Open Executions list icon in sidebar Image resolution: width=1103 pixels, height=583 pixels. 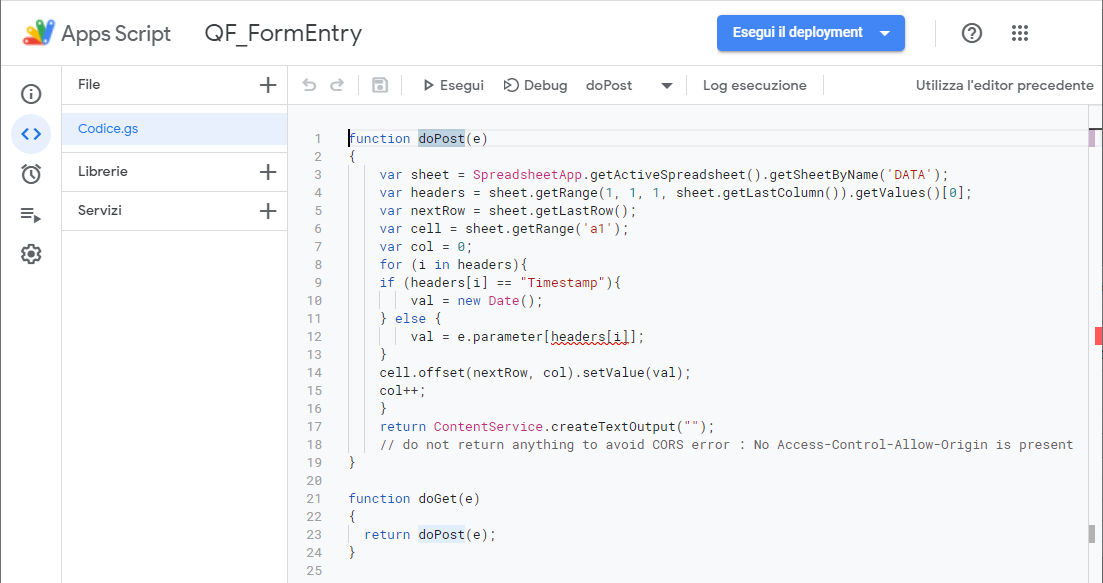tap(31, 214)
